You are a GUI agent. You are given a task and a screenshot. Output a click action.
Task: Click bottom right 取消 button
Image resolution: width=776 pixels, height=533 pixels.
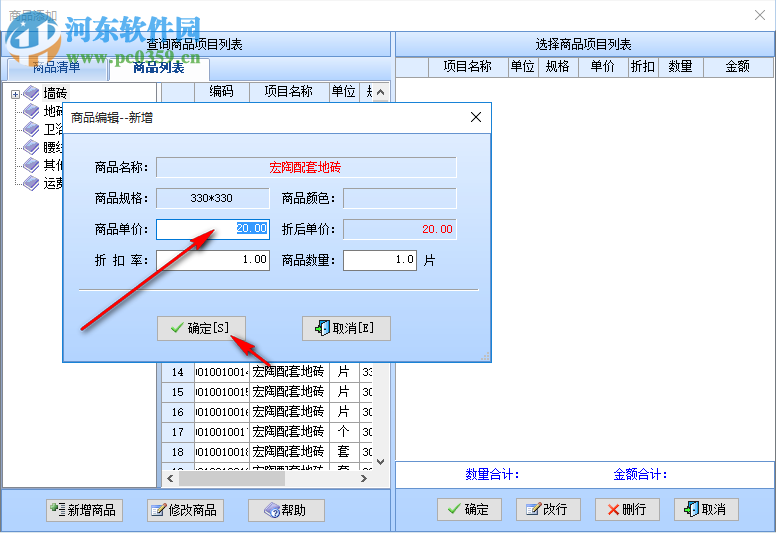(x=706, y=509)
